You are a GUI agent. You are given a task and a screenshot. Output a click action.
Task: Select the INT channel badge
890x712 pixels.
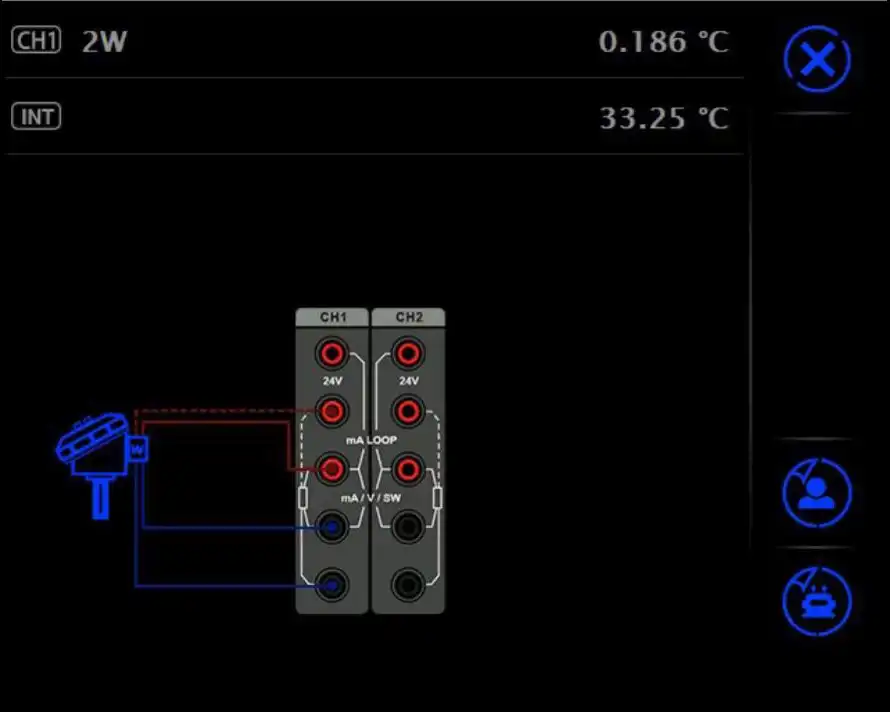[36, 116]
